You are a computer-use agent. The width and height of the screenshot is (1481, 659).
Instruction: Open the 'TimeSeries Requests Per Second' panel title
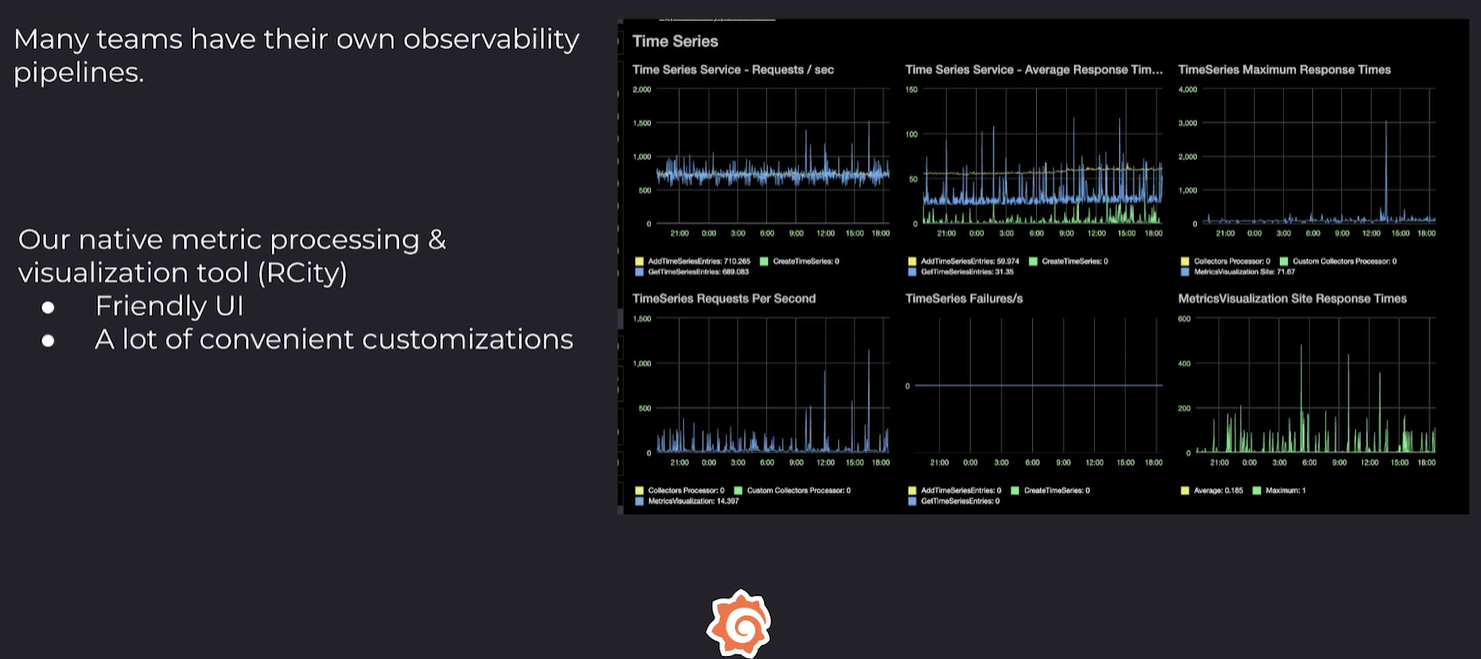(724, 299)
